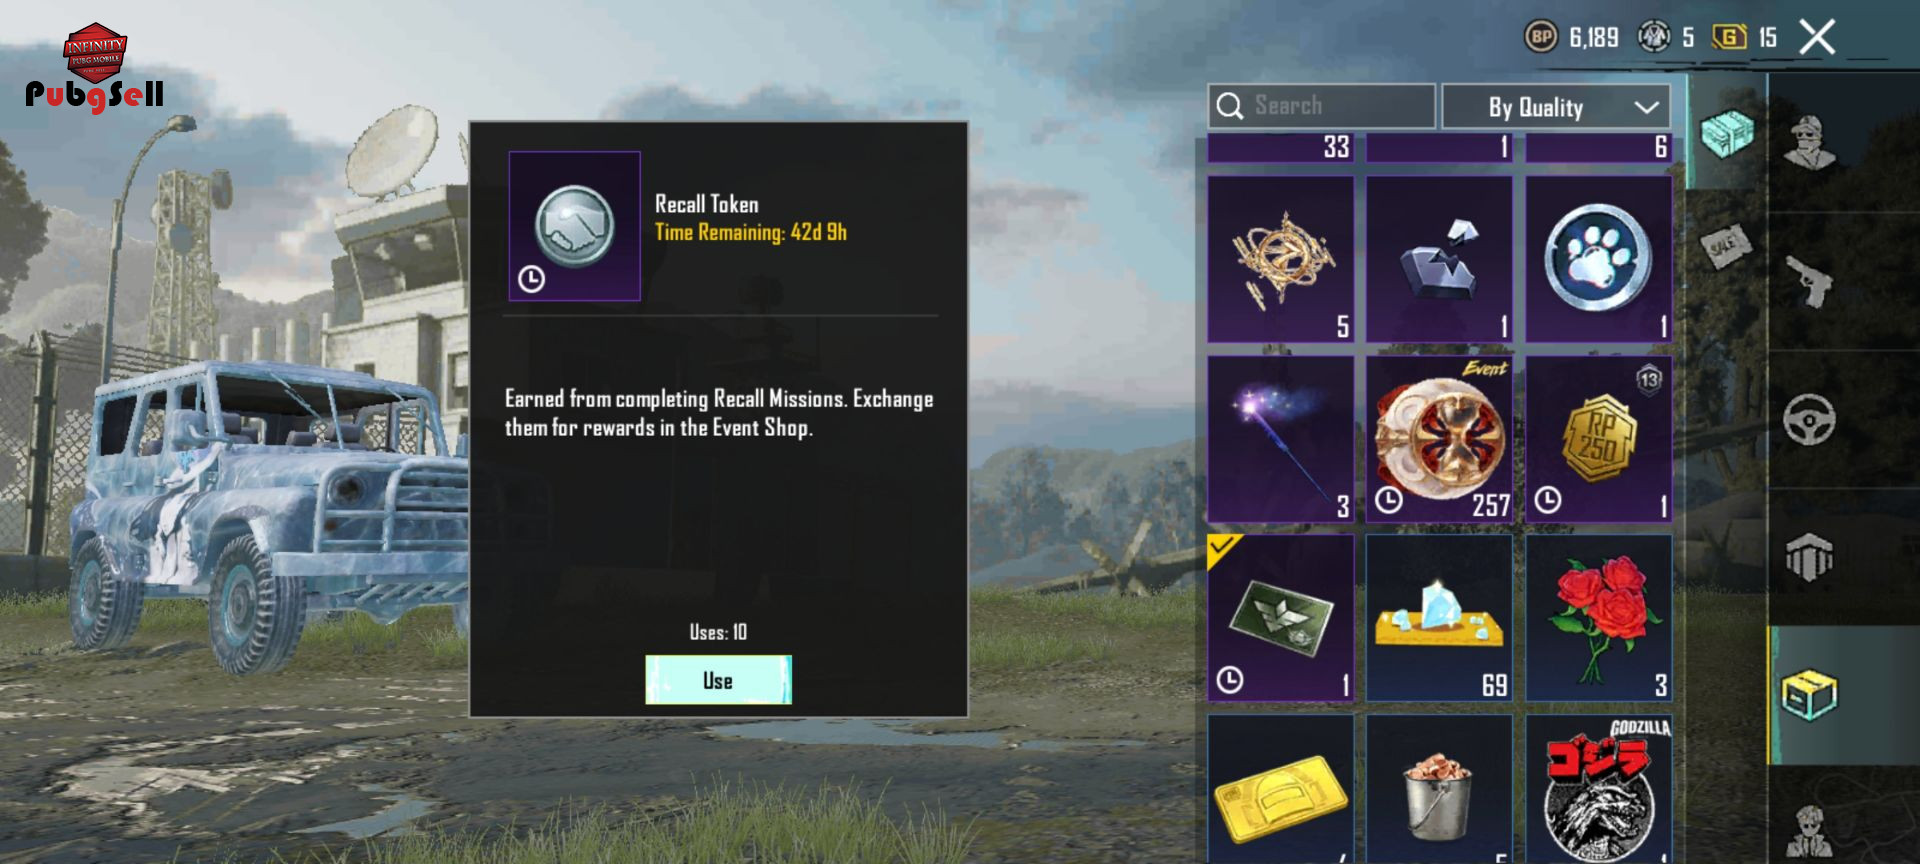Expand the By Quality sort dropdown
Viewport: 1920px width, 864px height.
click(x=1556, y=107)
